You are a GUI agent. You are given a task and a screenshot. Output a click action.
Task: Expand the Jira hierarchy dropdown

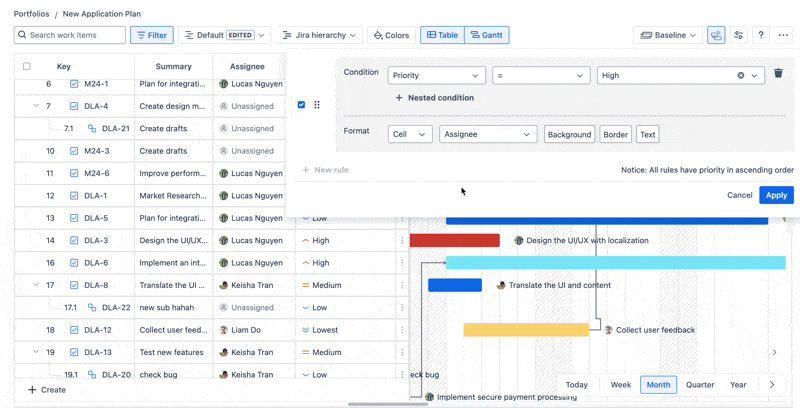(x=320, y=35)
